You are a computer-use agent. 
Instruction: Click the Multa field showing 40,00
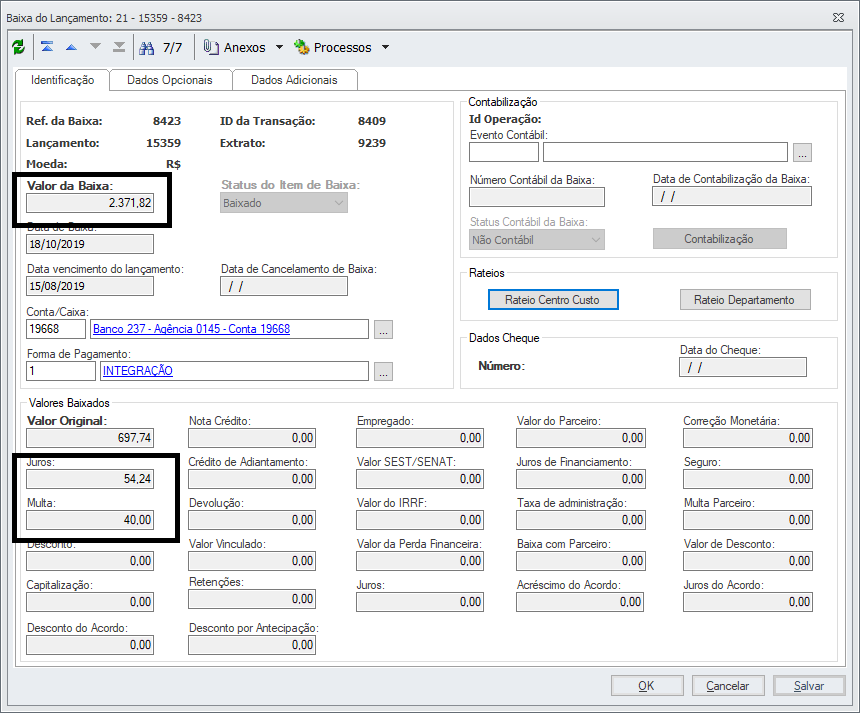coord(90,520)
